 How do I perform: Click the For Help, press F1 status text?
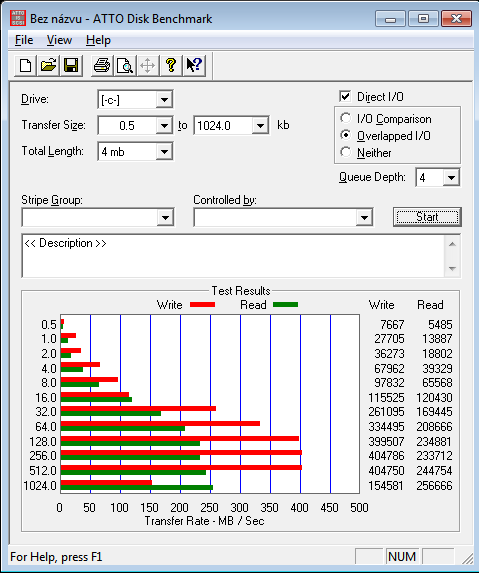point(56,557)
